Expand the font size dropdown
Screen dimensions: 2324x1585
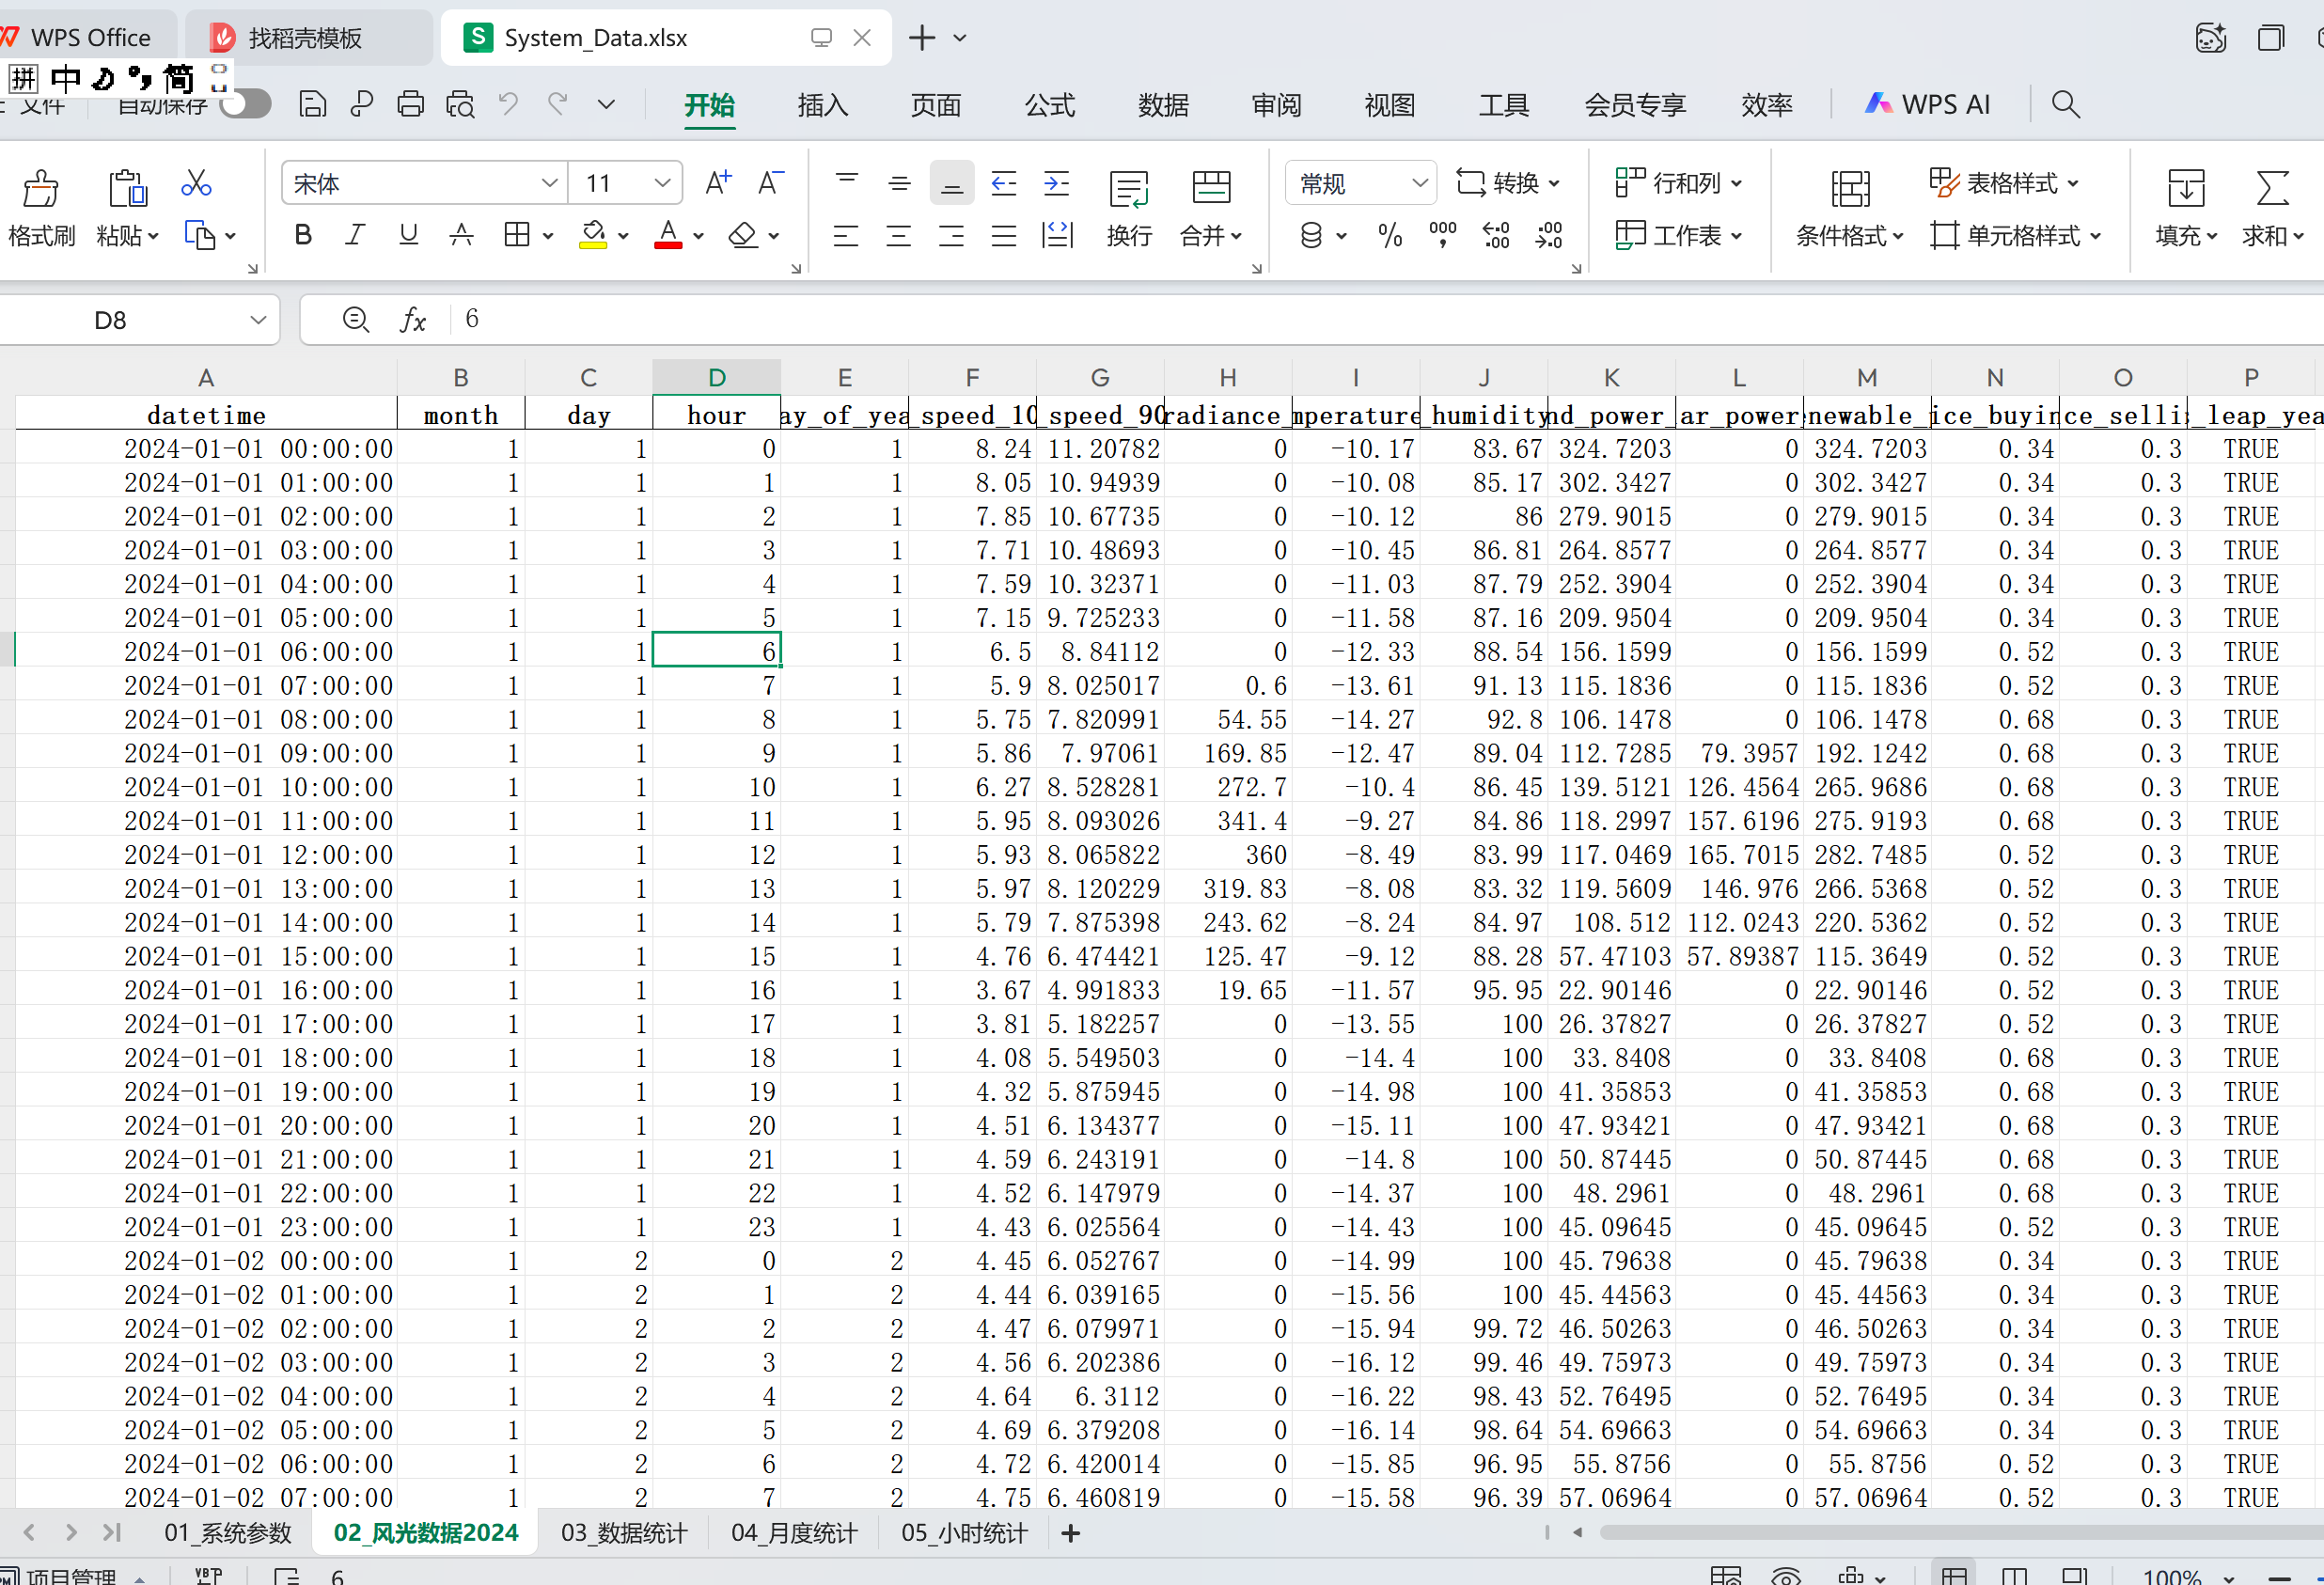click(x=661, y=183)
